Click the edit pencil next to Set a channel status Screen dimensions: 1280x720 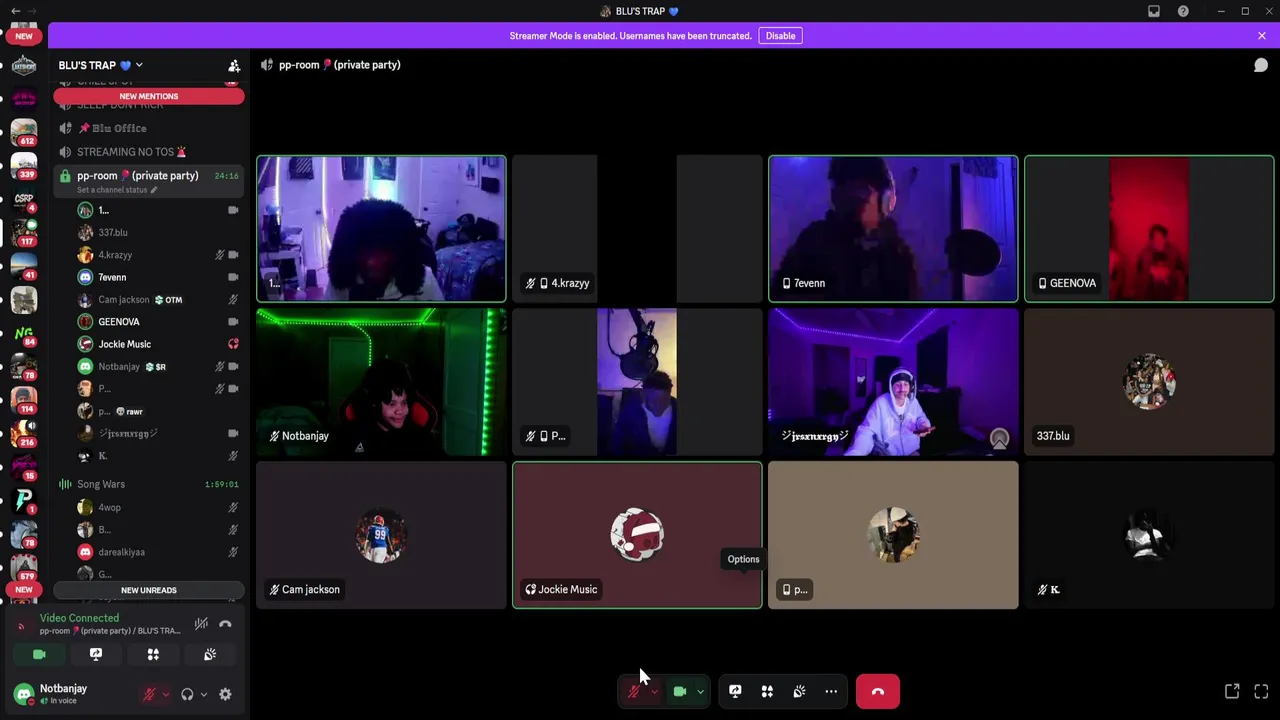pos(154,190)
